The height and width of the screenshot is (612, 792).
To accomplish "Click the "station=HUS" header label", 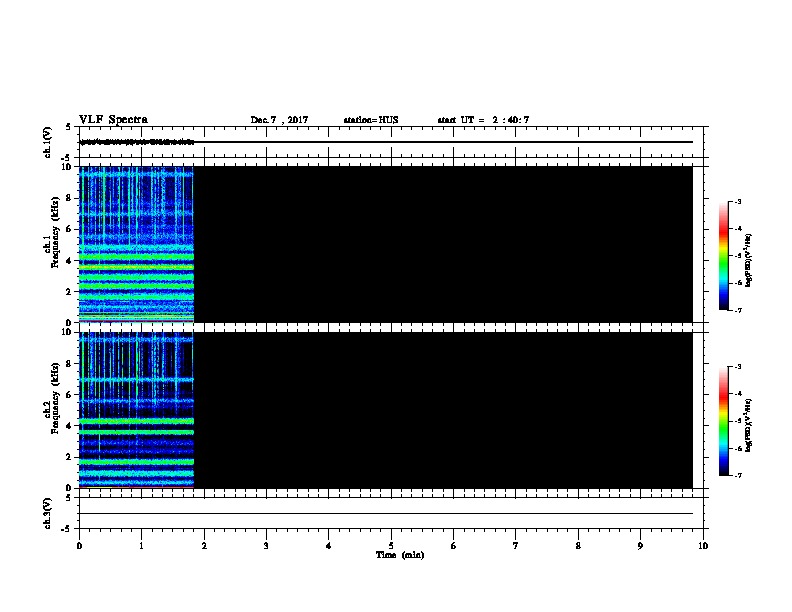I will (x=371, y=120).
